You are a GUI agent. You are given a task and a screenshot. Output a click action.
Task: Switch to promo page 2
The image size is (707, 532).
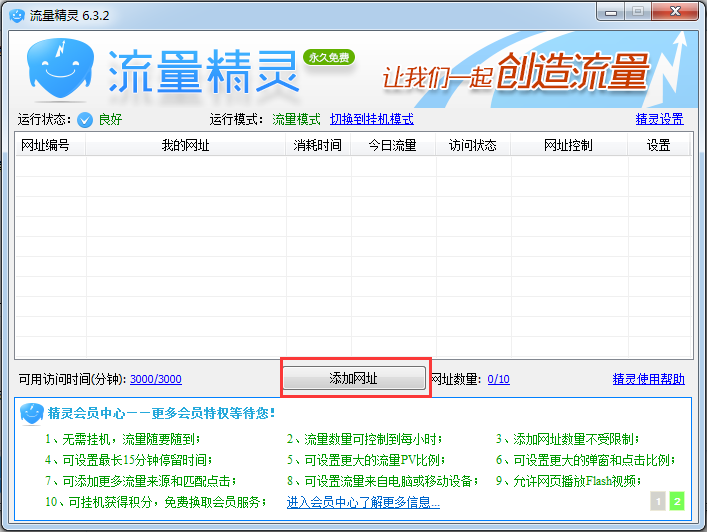coord(677,501)
